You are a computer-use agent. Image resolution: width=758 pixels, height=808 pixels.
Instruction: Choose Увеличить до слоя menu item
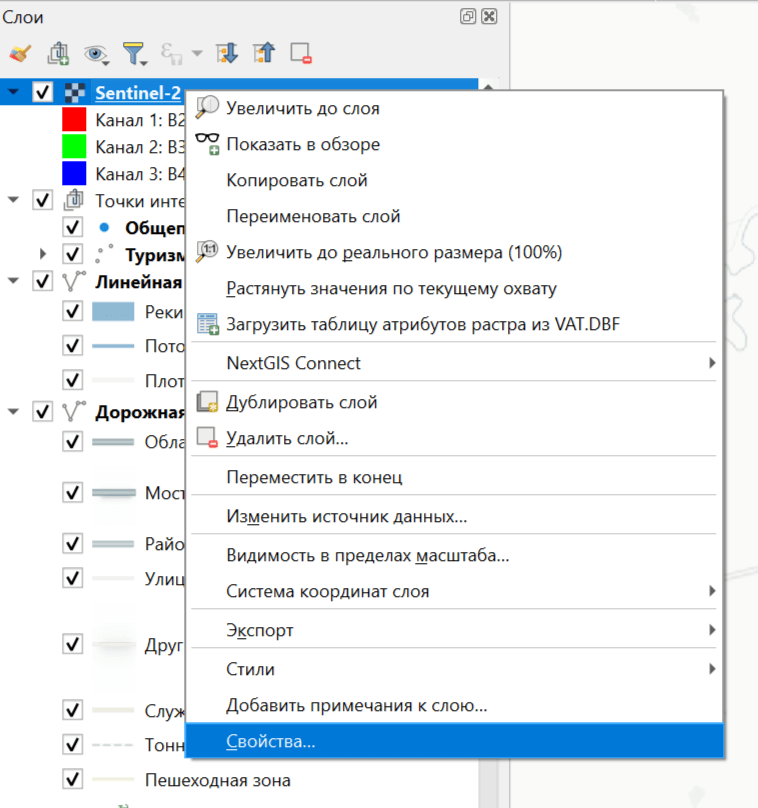click(x=303, y=108)
